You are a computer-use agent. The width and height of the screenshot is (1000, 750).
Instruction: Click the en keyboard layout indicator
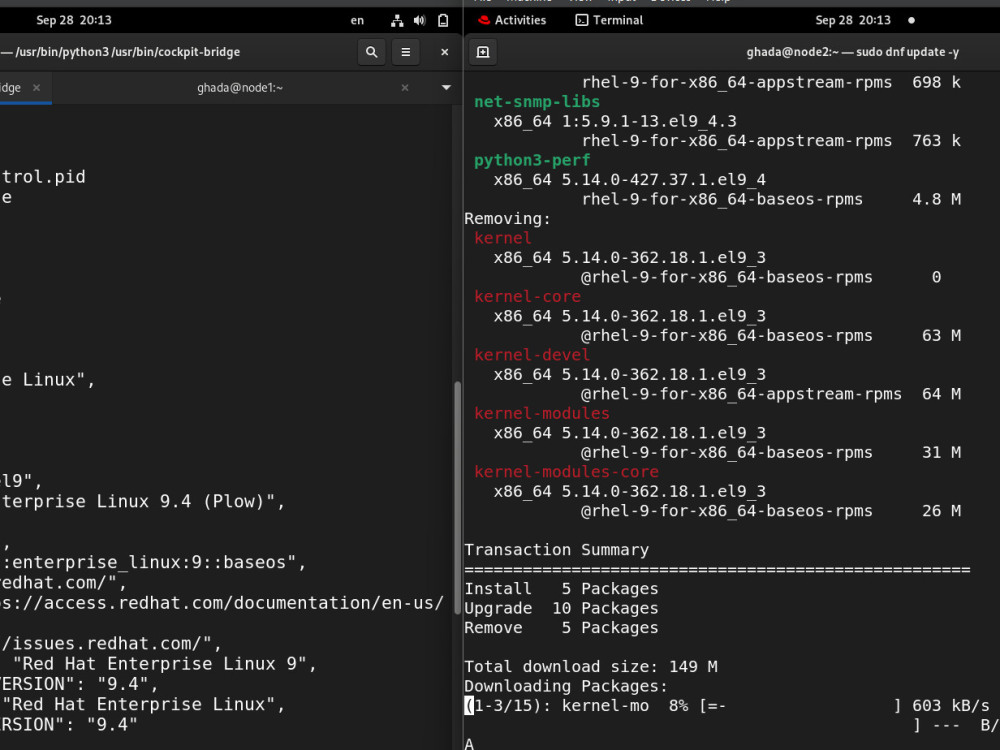pyautogui.click(x=357, y=19)
